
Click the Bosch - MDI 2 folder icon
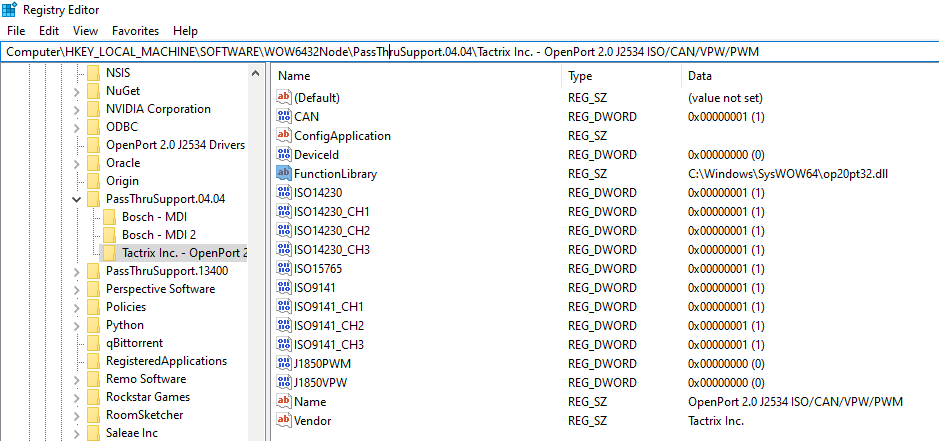[x=109, y=235]
